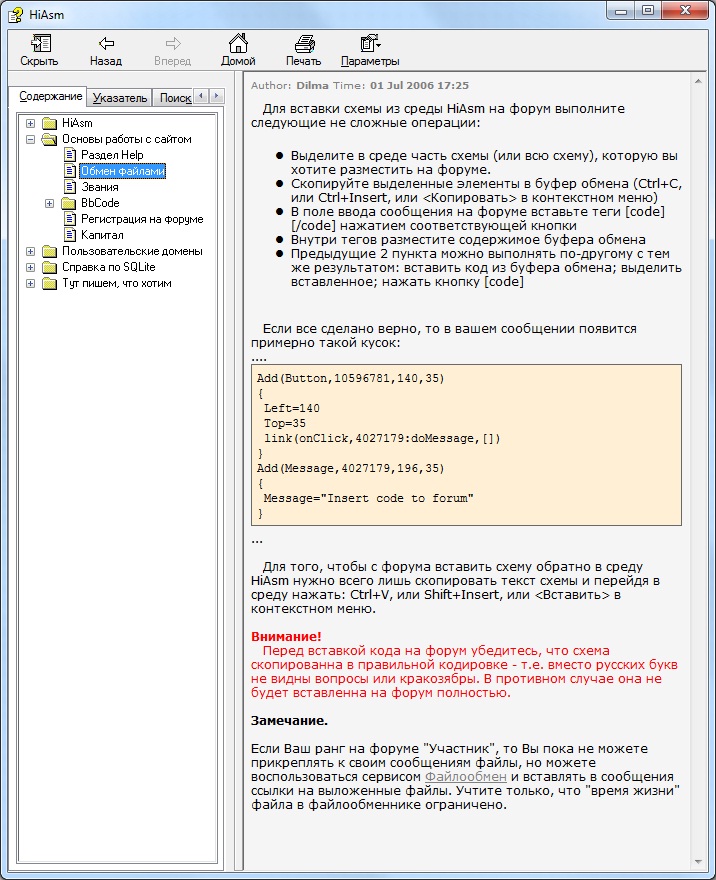This screenshot has width=716, height=880.
Task: Click the code line Add(Button,10596781,140,35)
Action: click(350, 378)
